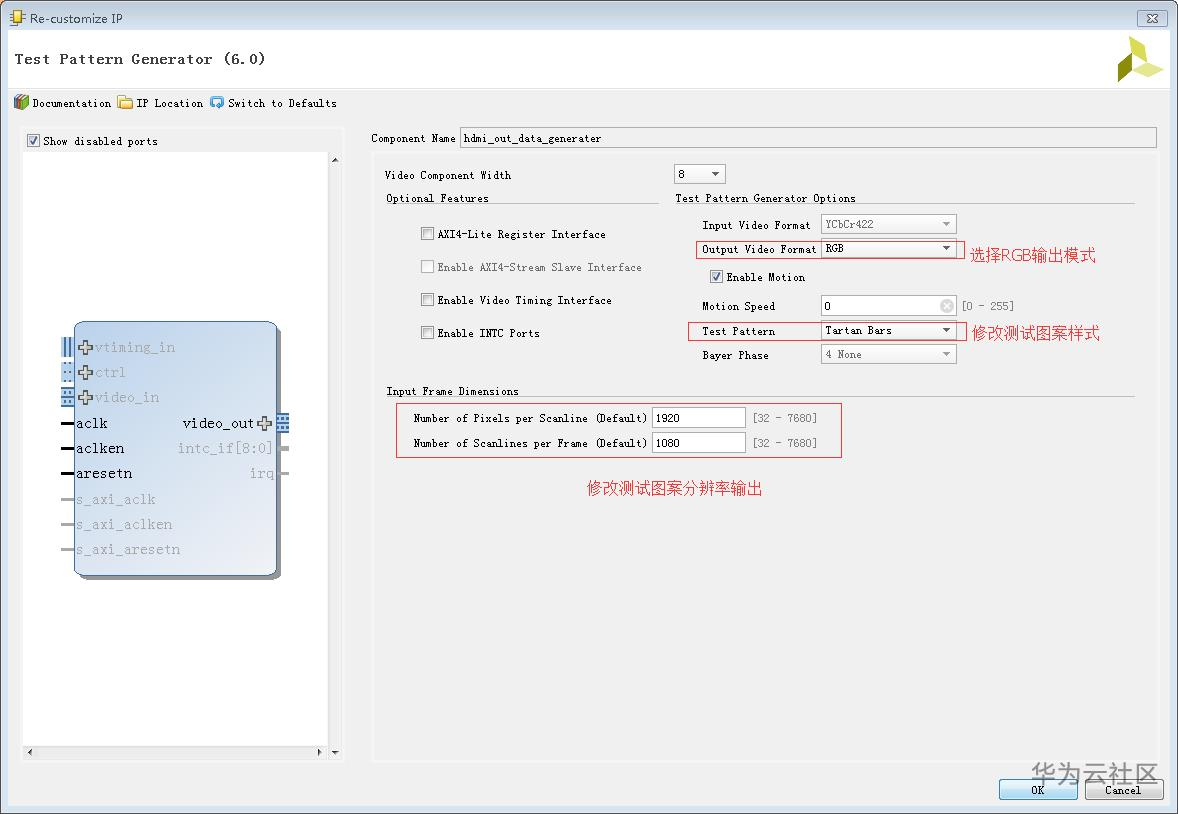
Task: Click the up arrow of the port diagram's vertical scrollbar
Action: 335,160
